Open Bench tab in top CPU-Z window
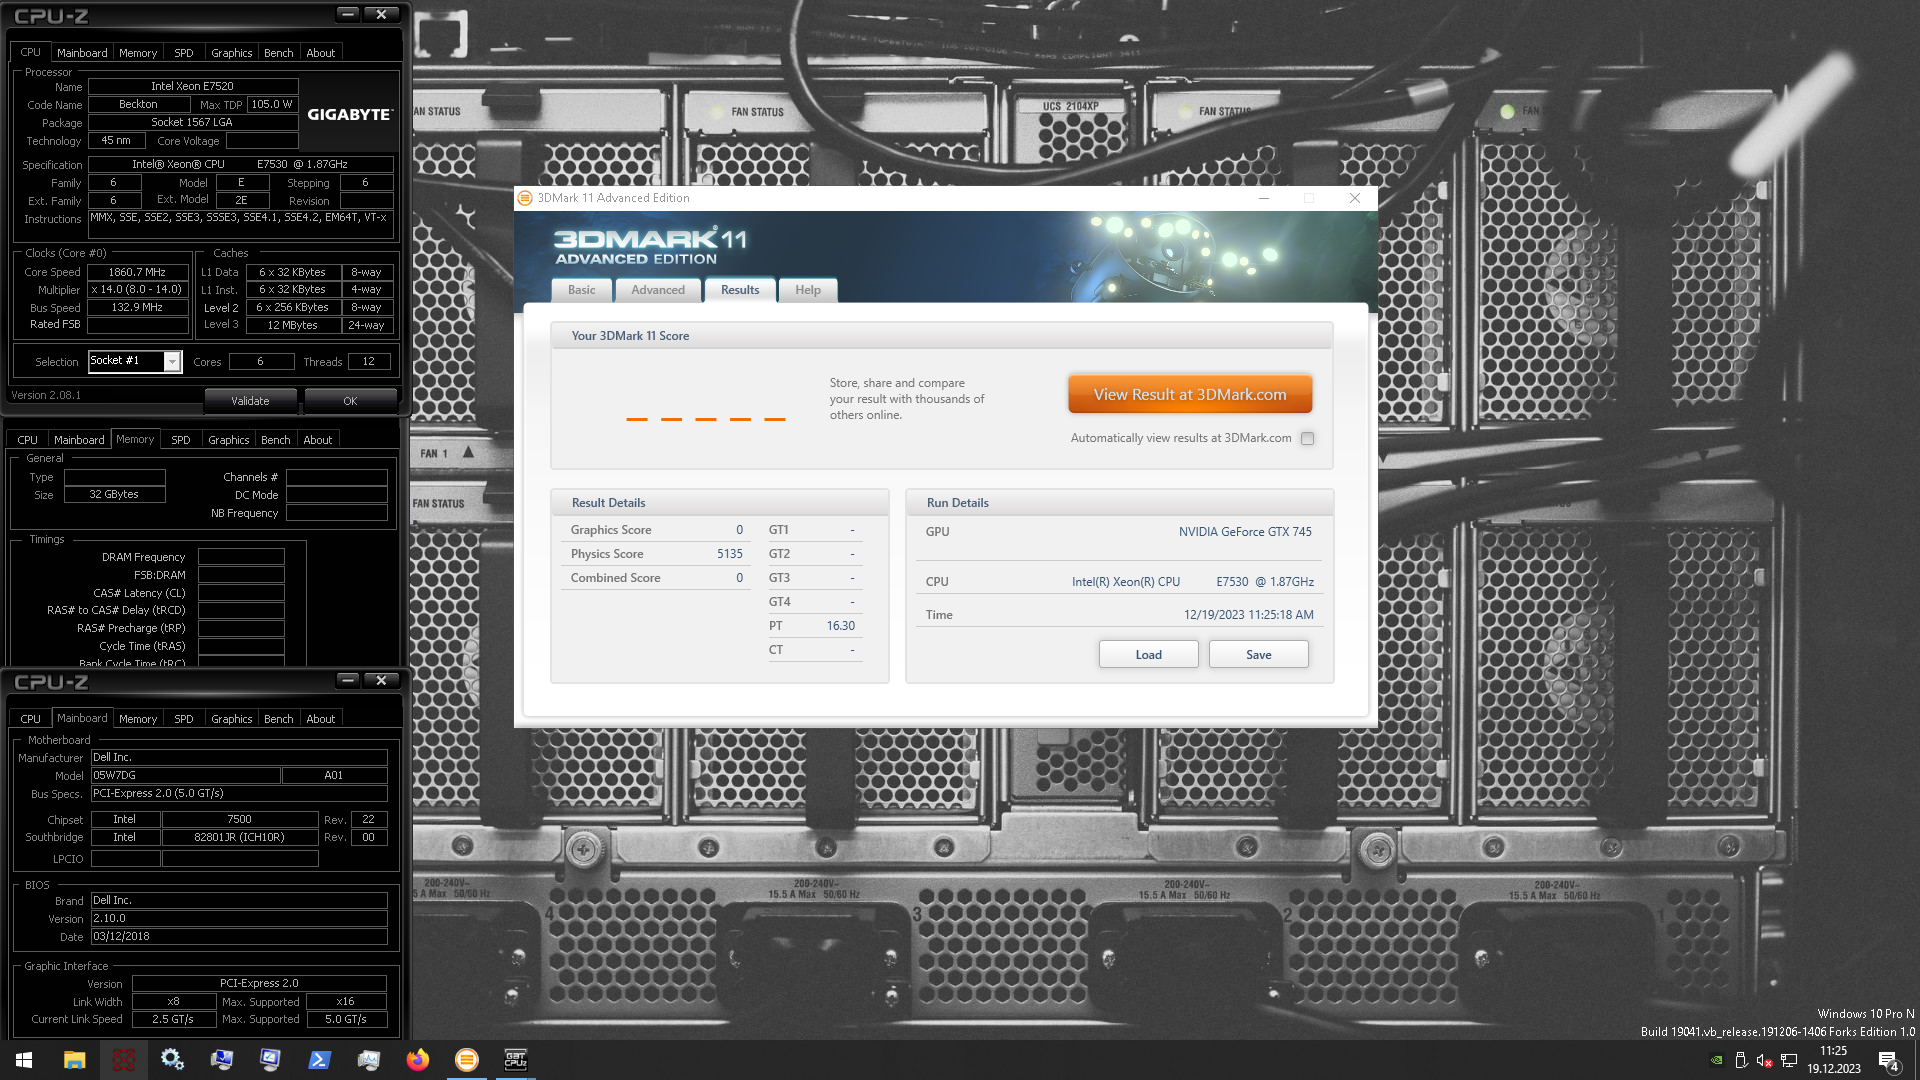1920x1080 pixels. click(279, 53)
